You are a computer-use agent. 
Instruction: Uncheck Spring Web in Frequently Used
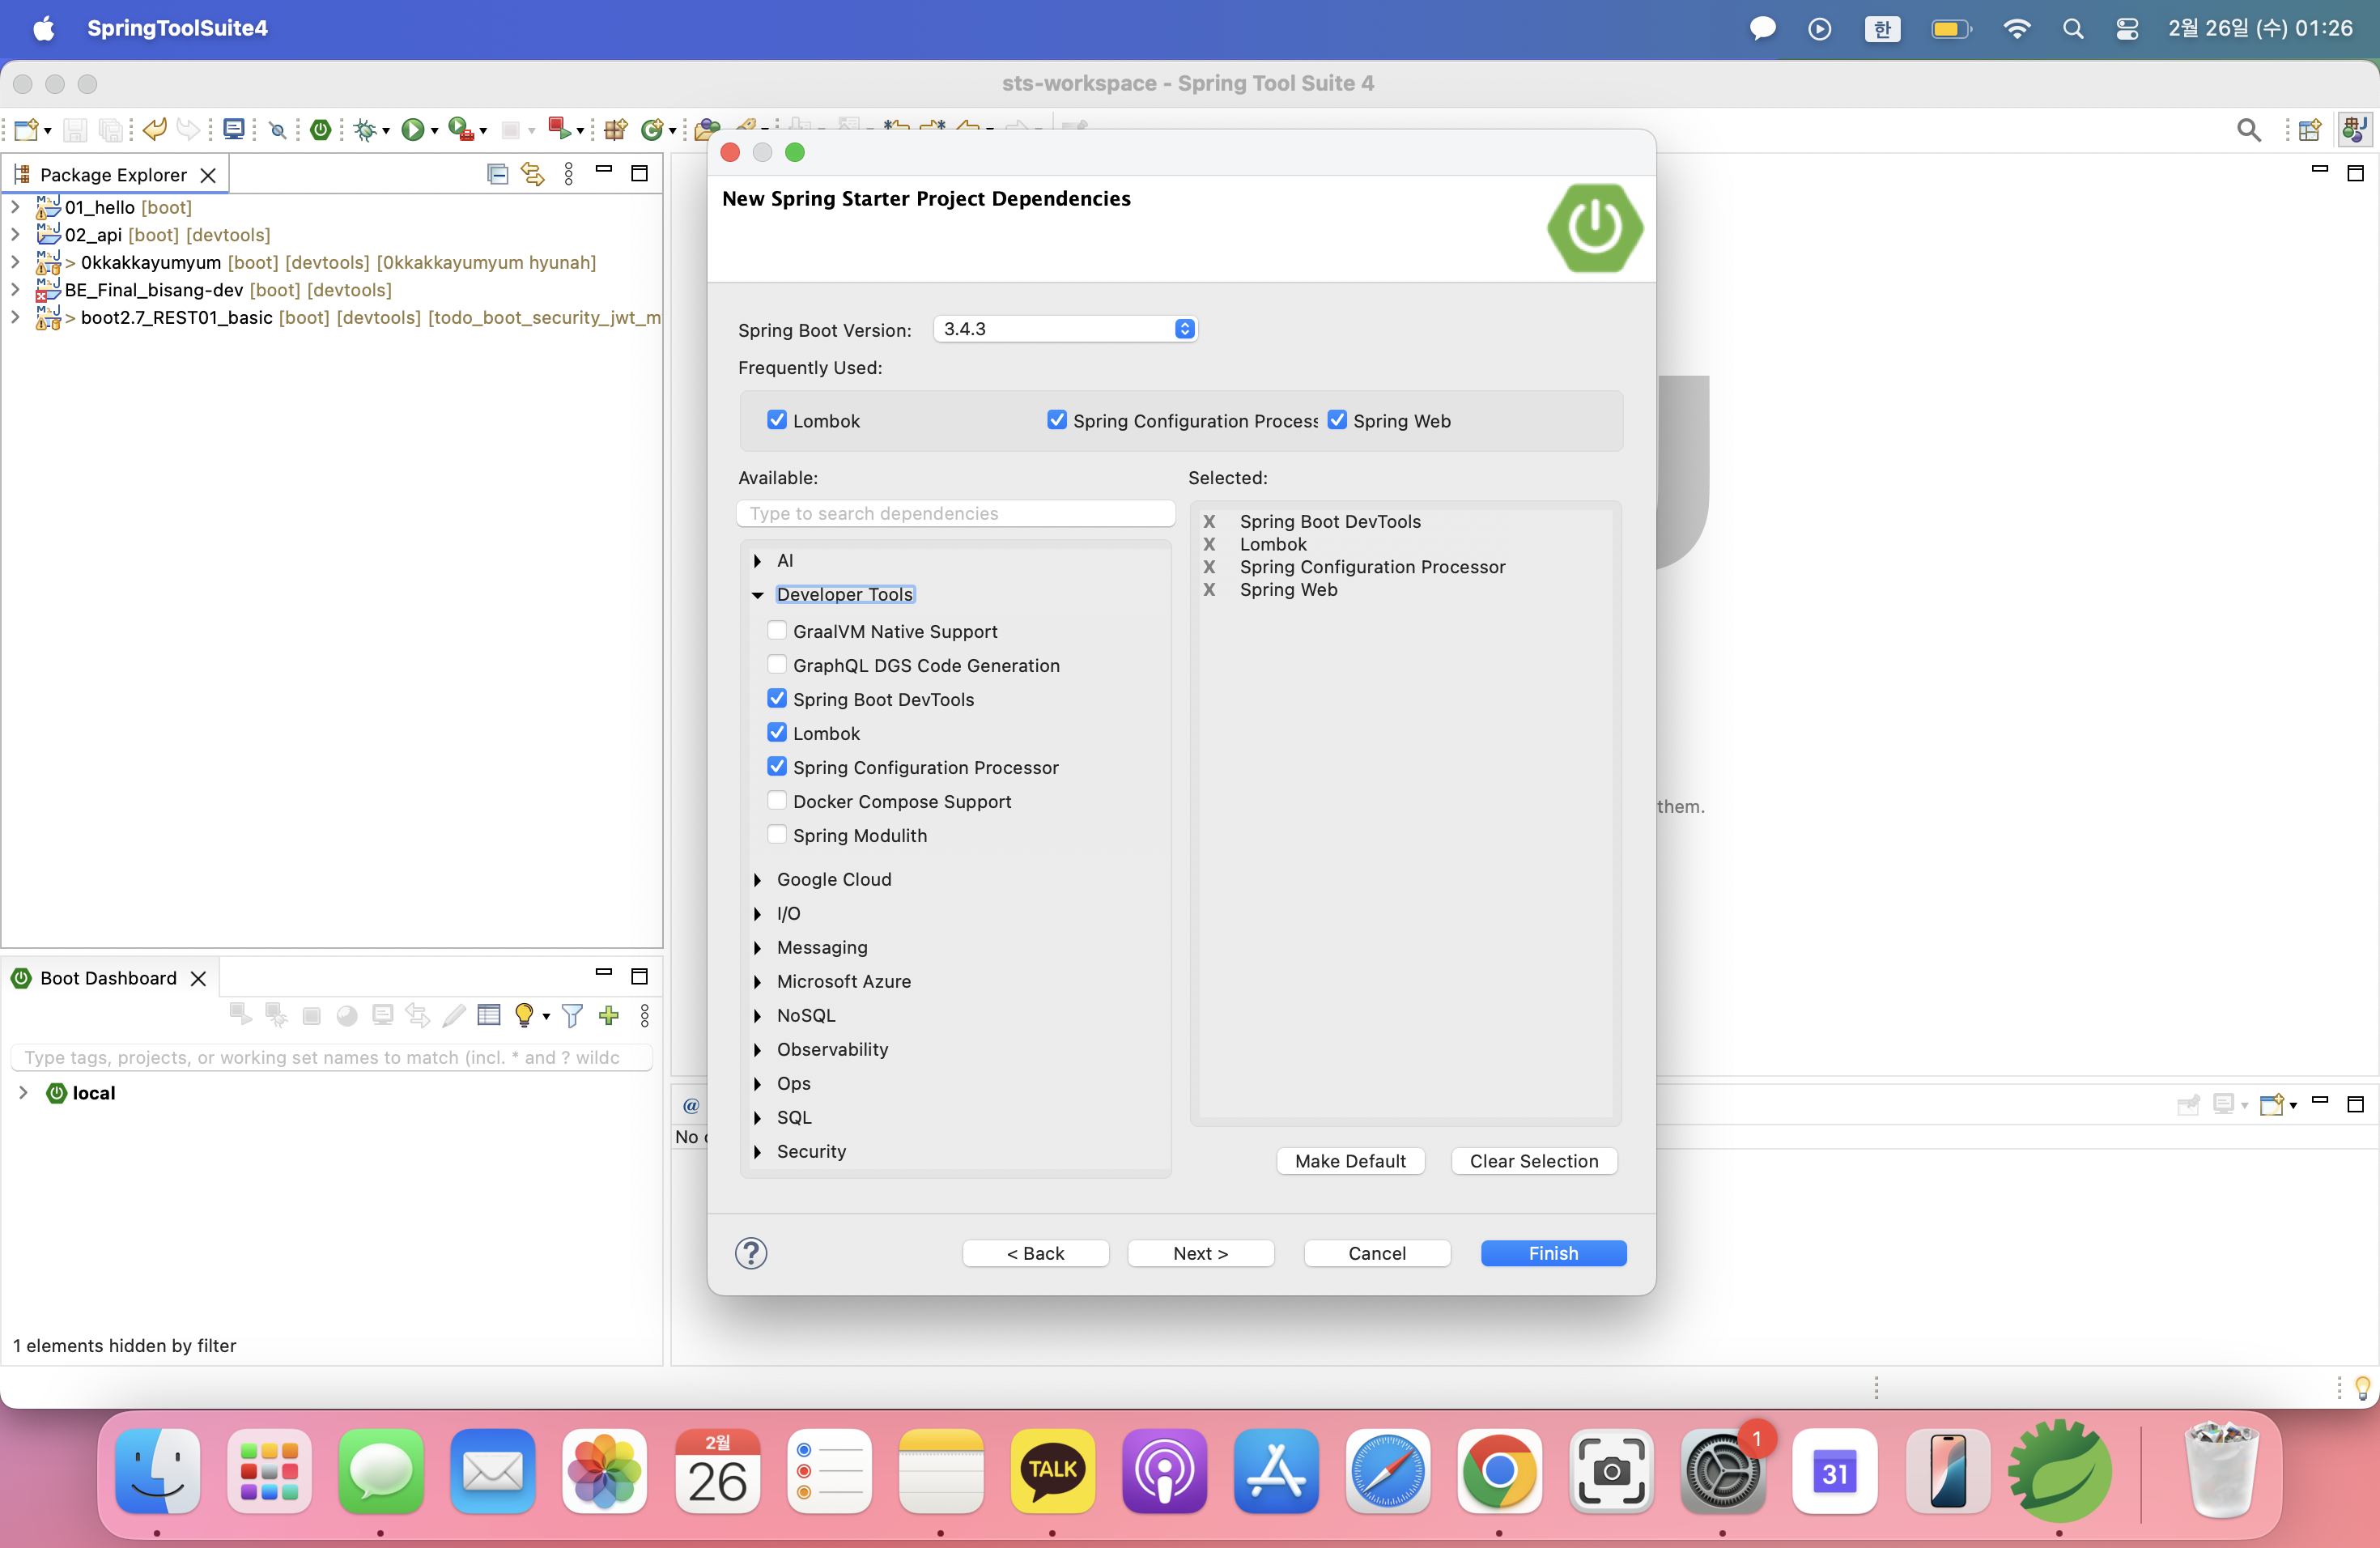1337,420
